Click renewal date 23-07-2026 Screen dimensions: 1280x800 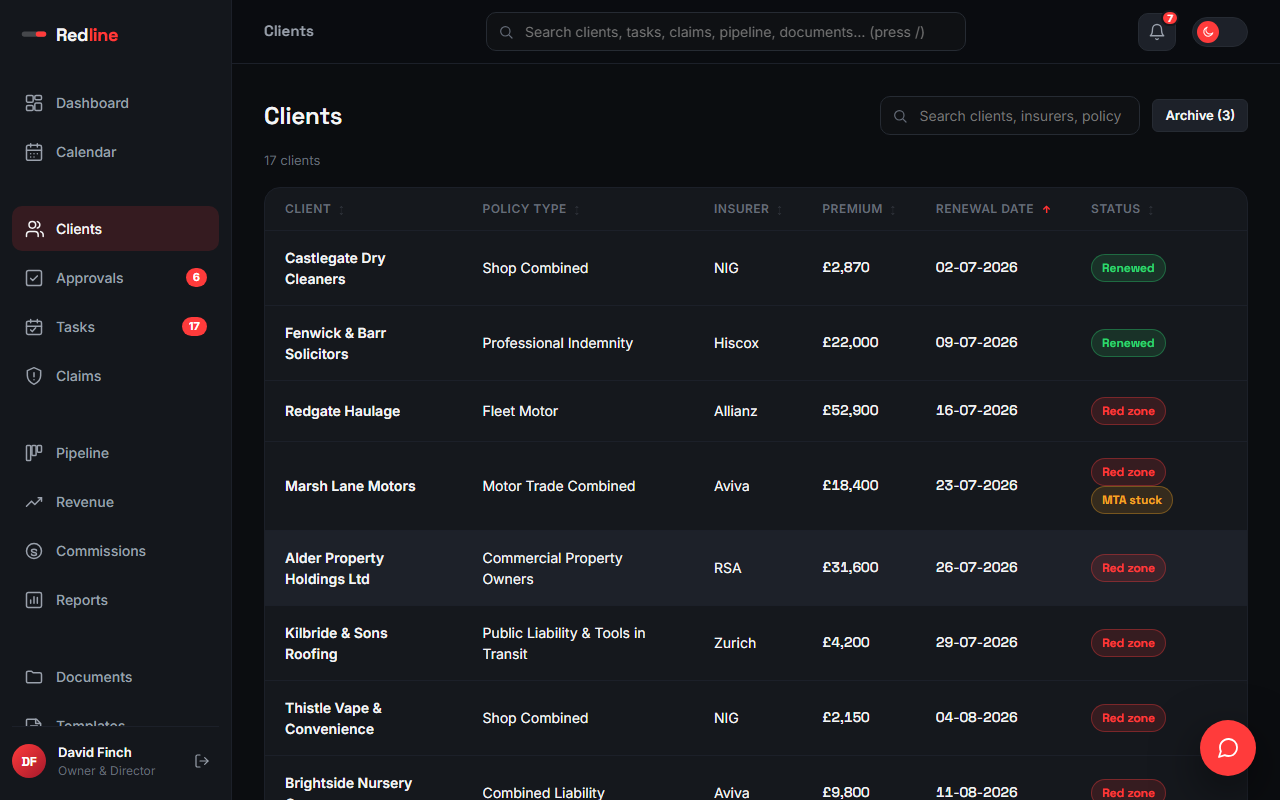click(976, 485)
